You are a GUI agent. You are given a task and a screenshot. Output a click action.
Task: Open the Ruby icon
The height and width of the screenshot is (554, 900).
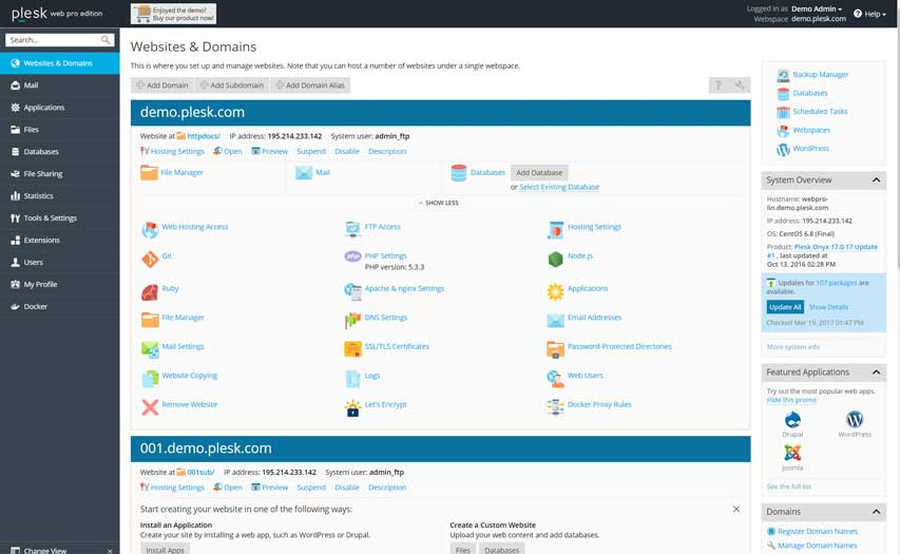point(150,292)
